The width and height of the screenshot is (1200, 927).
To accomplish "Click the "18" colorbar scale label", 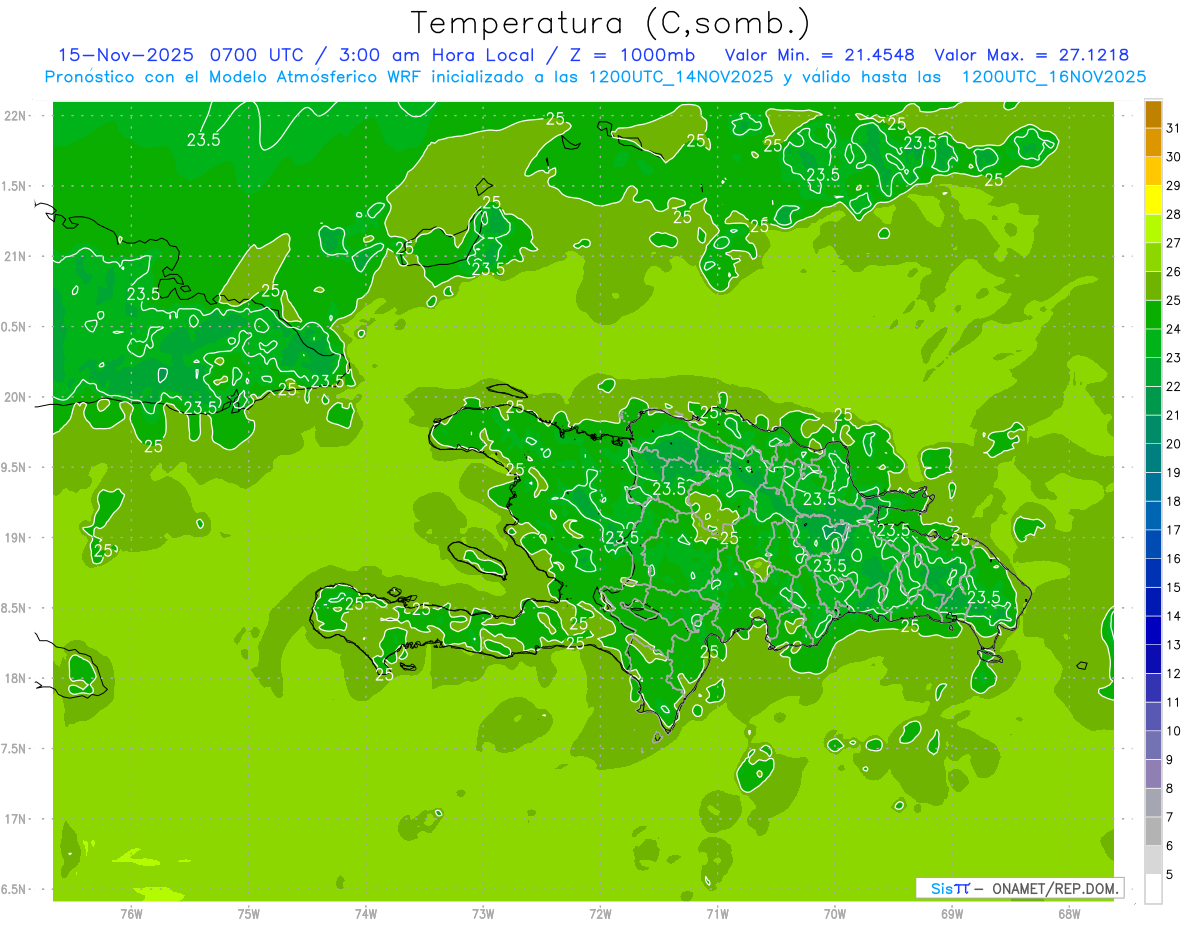I will [1174, 501].
